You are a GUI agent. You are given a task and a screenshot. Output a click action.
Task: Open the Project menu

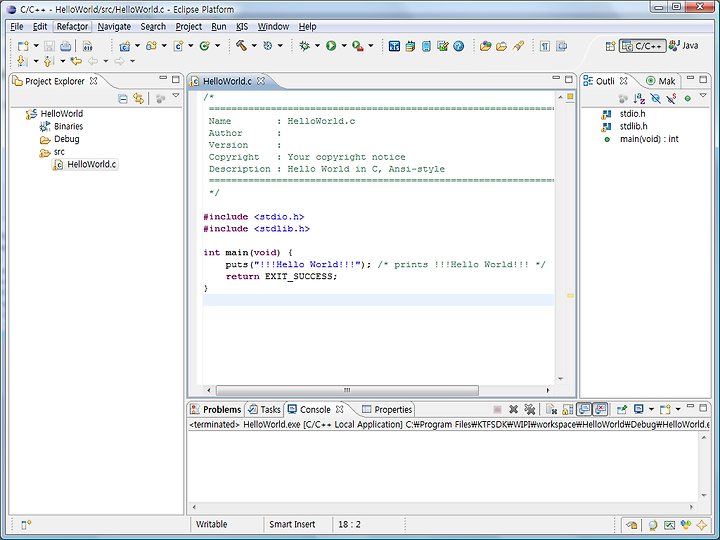[x=188, y=27]
